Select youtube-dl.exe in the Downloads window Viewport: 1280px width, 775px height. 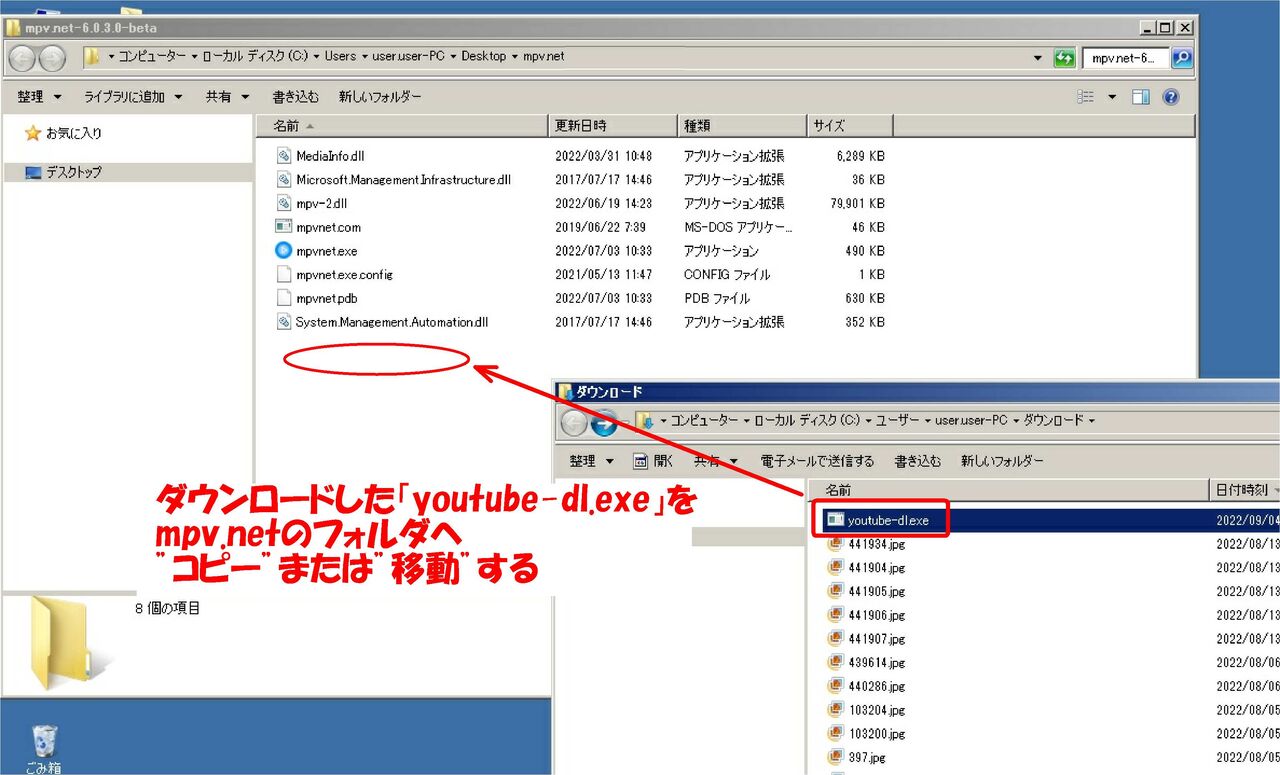(x=886, y=519)
